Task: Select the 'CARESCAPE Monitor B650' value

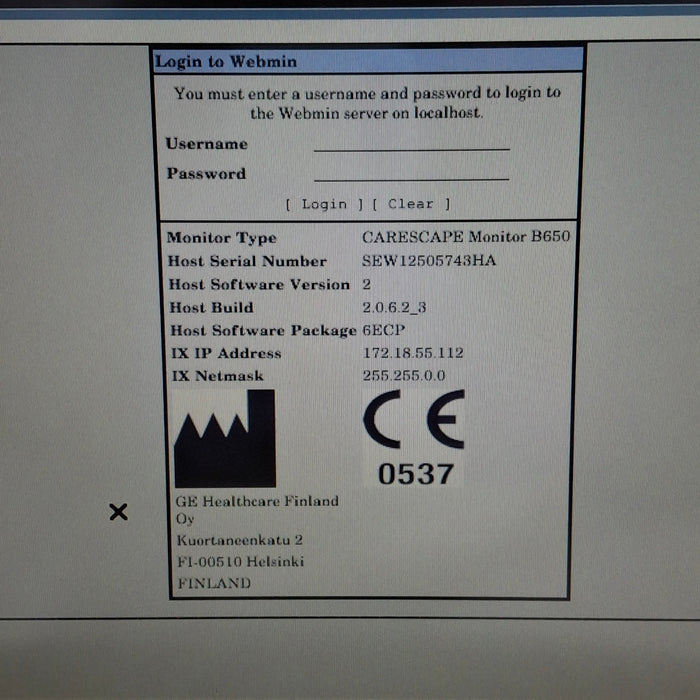Action: pyautogui.click(x=466, y=237)
